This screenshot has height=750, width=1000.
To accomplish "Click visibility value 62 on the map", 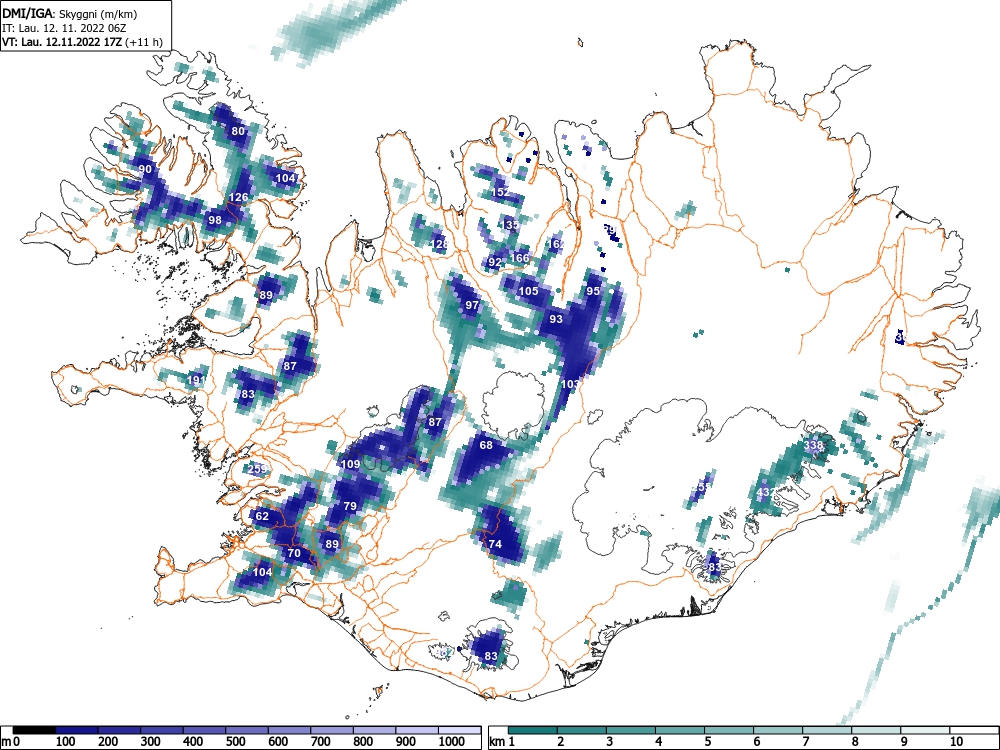I will point(262,516).
